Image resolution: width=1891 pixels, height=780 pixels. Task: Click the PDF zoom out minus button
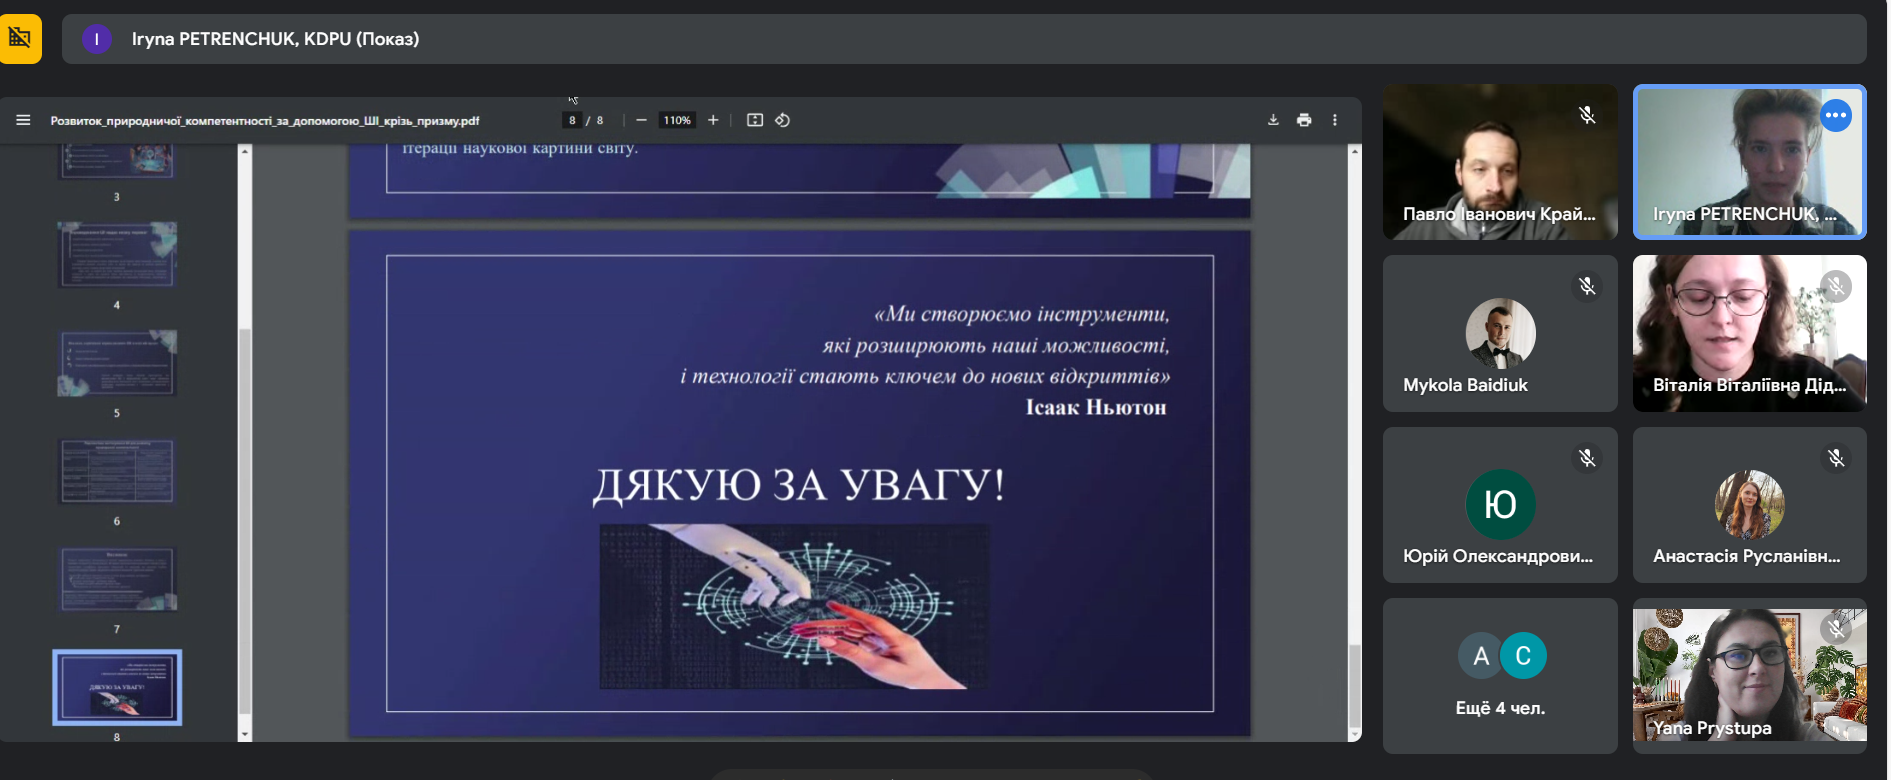pos(641,120)
